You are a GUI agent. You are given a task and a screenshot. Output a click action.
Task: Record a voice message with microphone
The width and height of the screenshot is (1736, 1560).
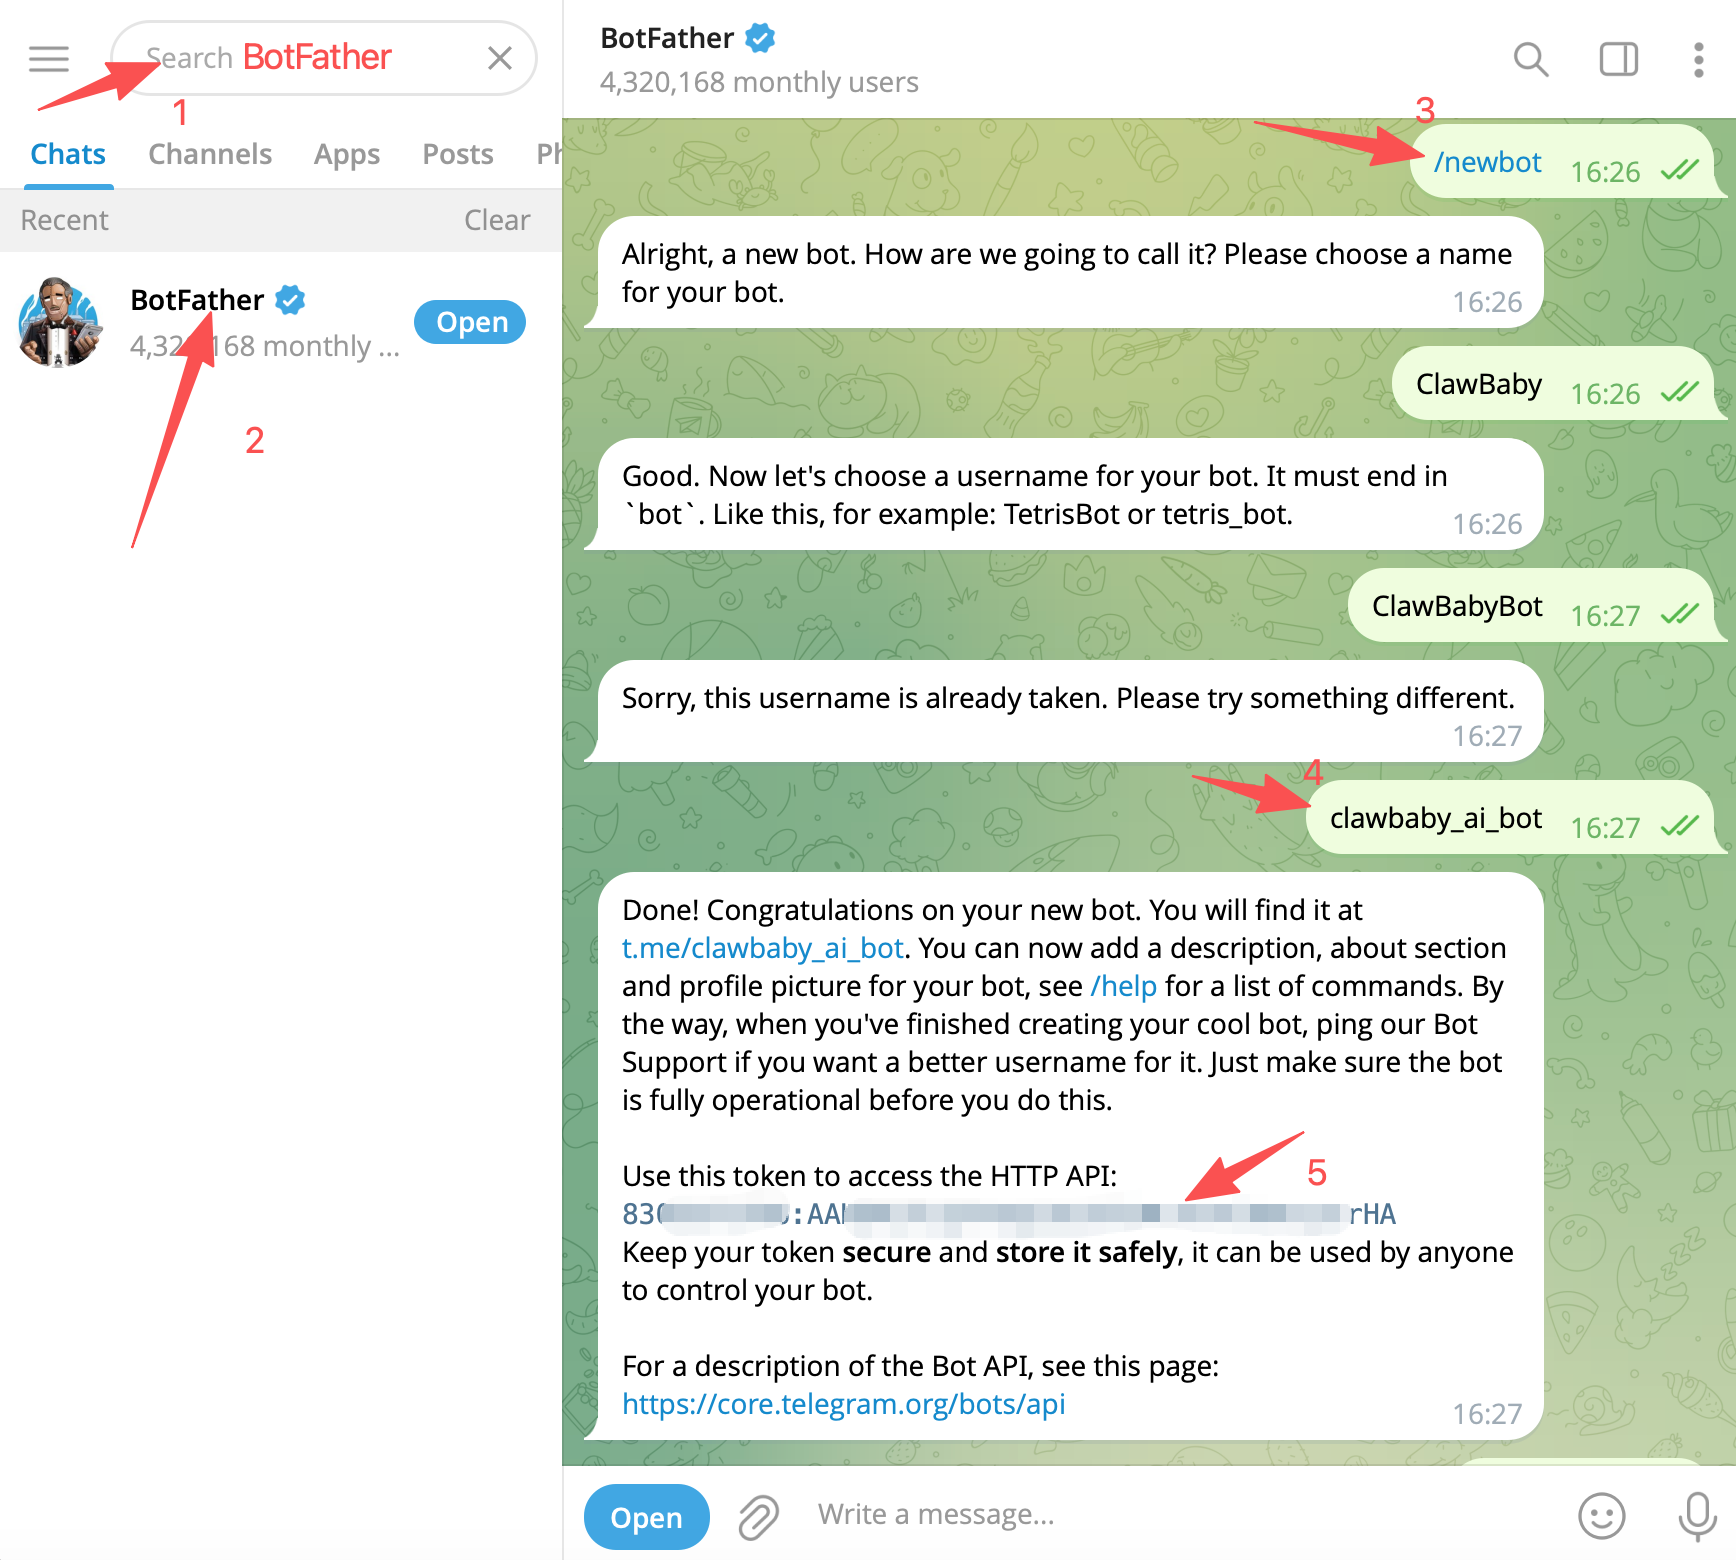click(1697, 1516)
